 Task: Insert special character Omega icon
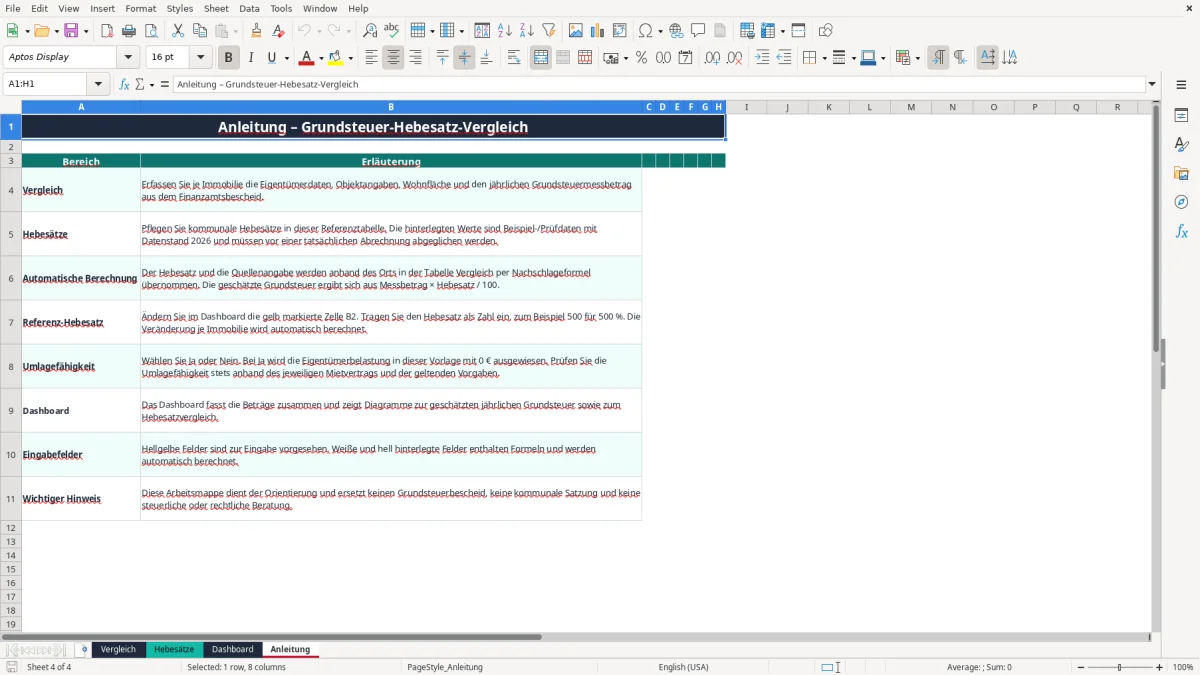646,31
